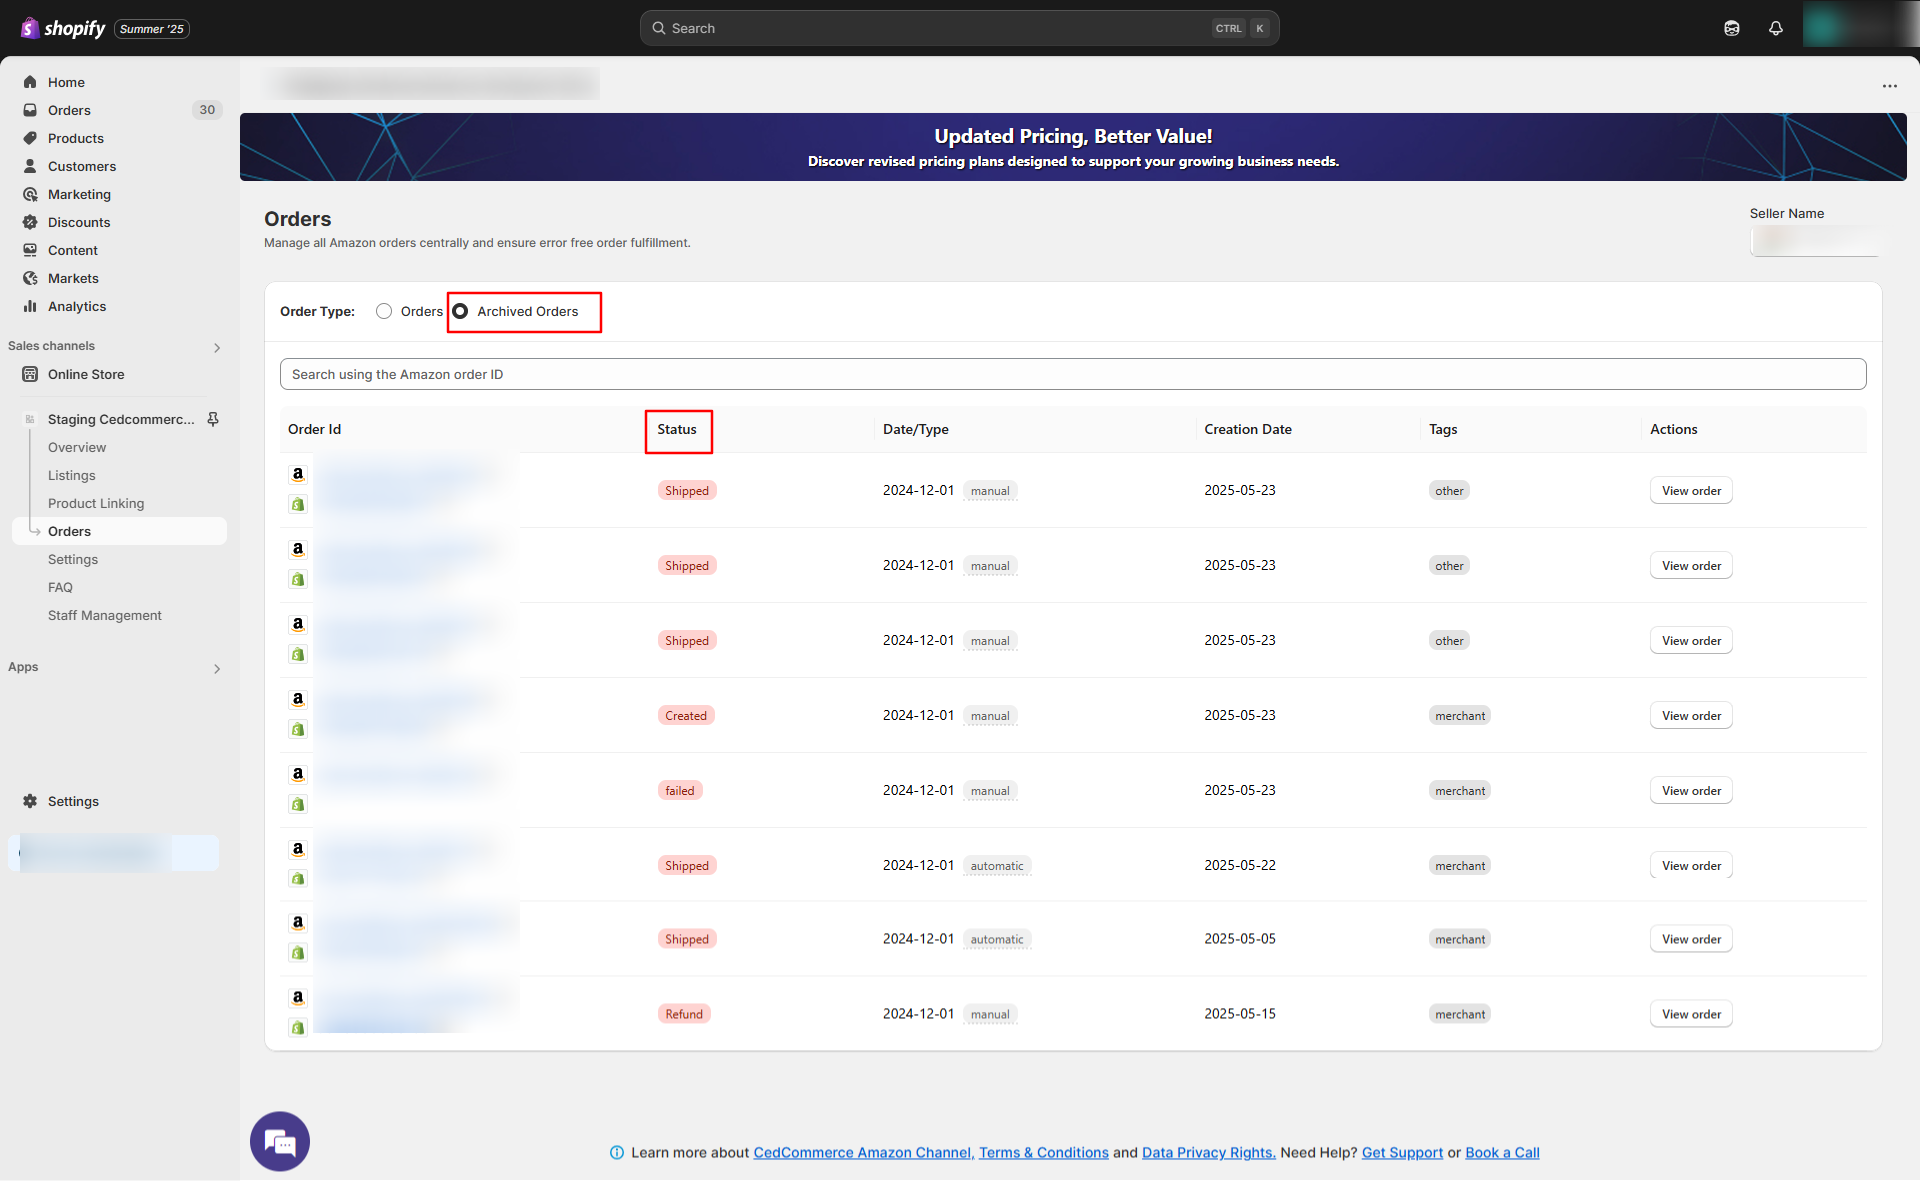Screen dimensions: 1920x1181
Task: Click the Status column header
Action: [677, 429]
